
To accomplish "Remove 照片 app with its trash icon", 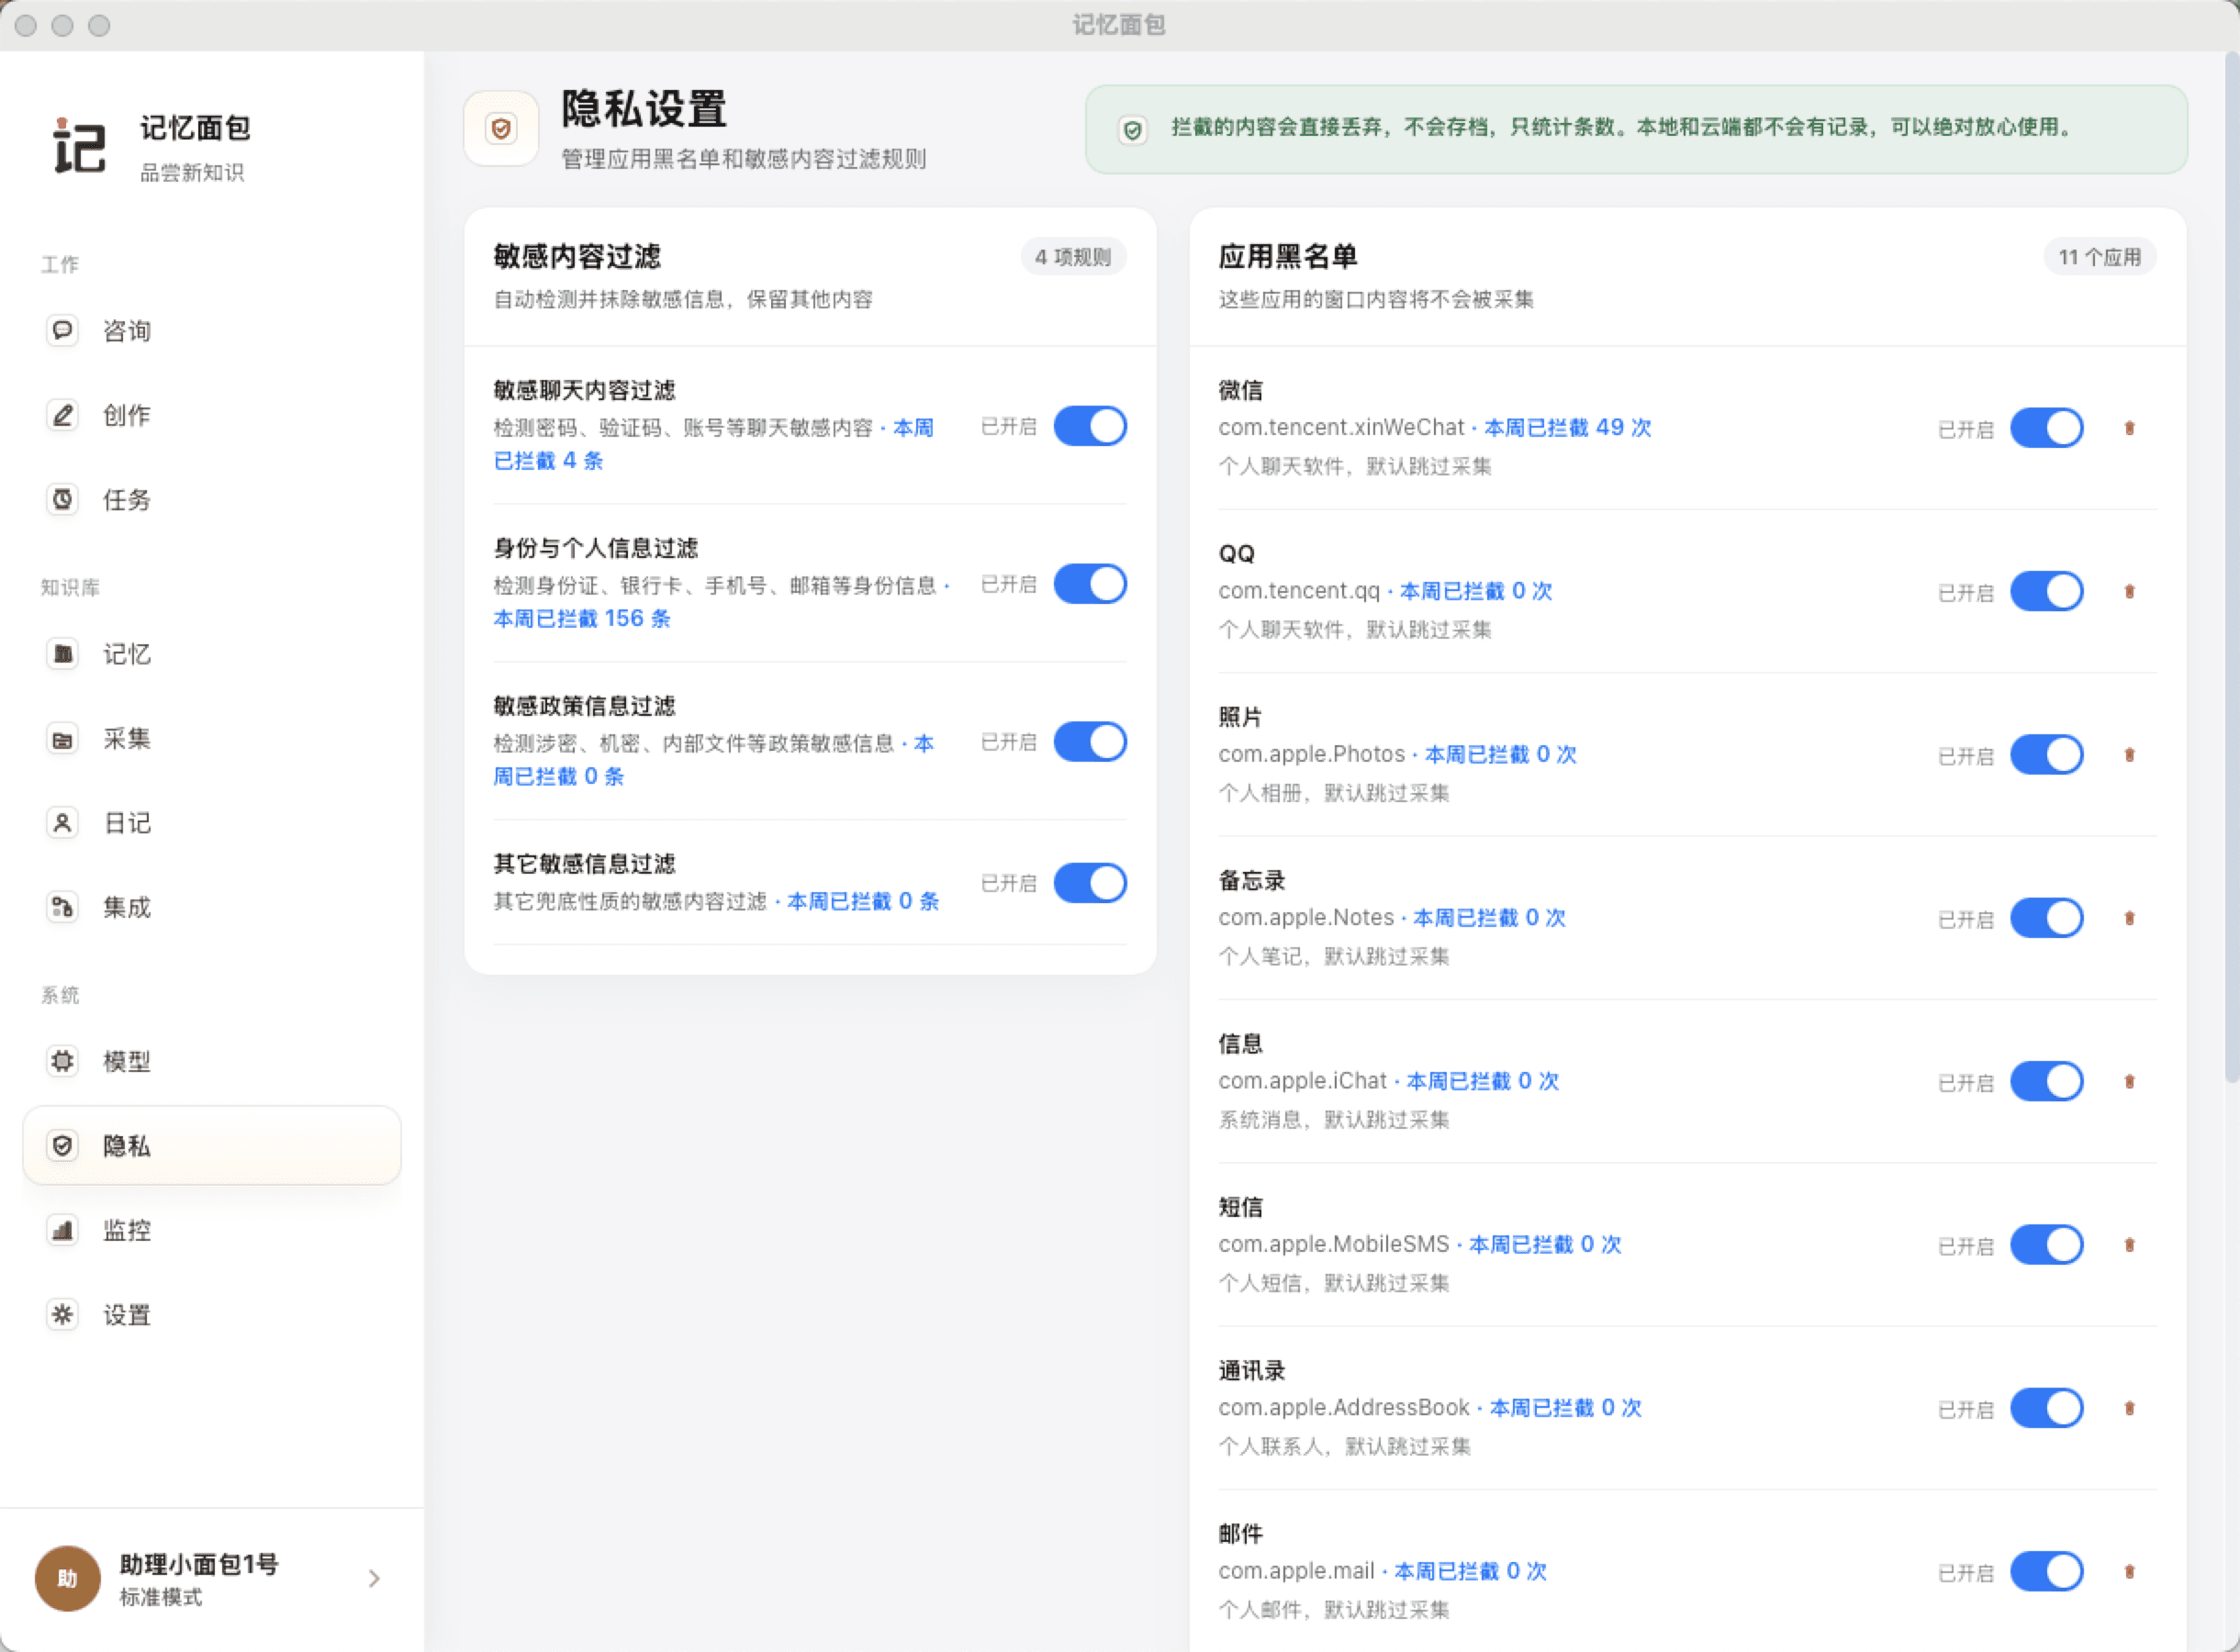I will pos(2129,755).
